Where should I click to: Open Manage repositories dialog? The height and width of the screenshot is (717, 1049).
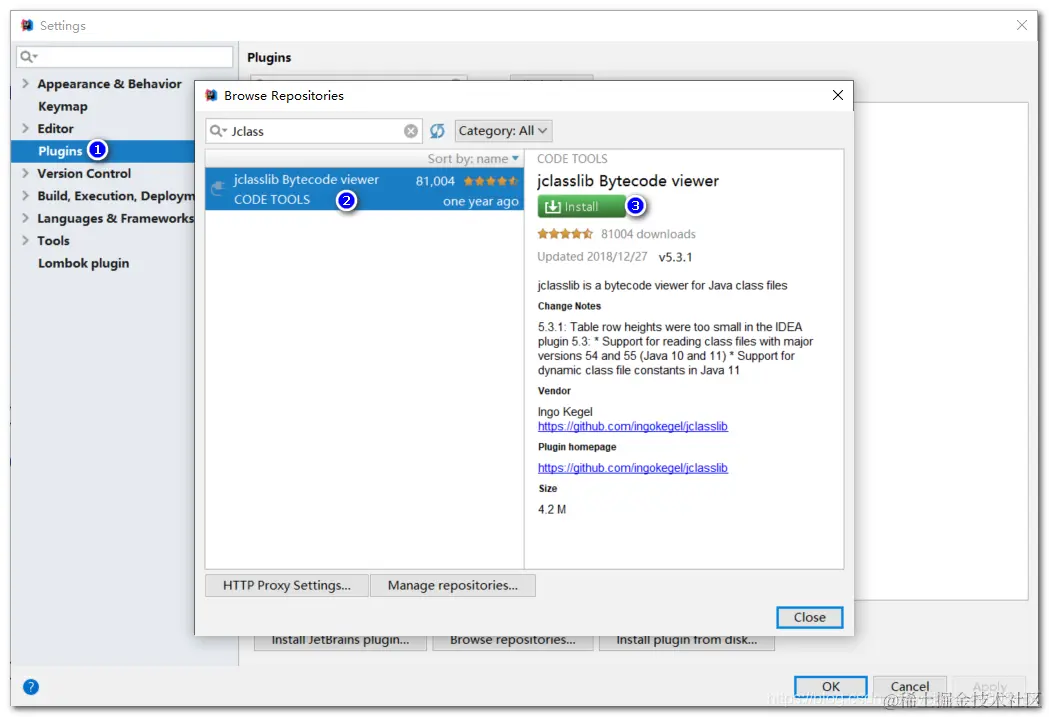tap(453, 585)
